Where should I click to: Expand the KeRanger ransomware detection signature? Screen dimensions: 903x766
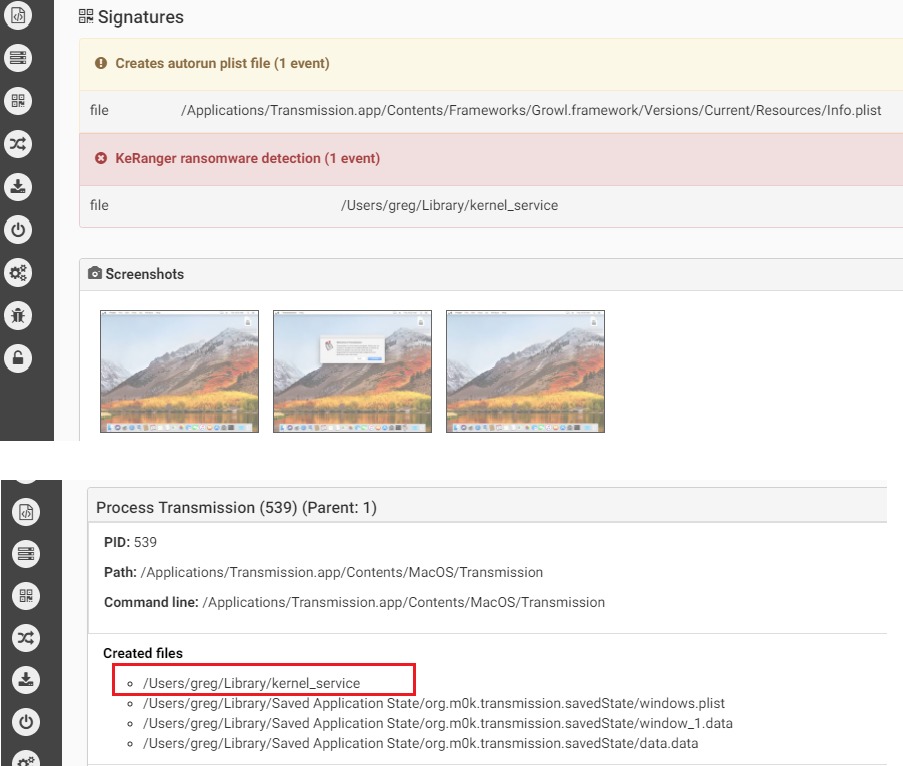491,159
